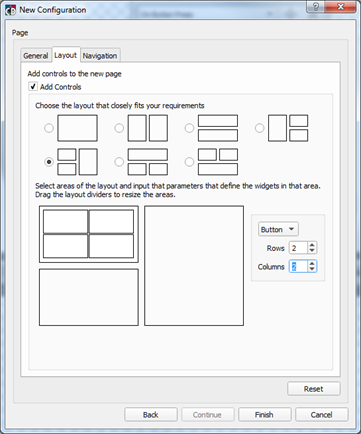Uncheck the Add Controls checkbox

point(33,87)
